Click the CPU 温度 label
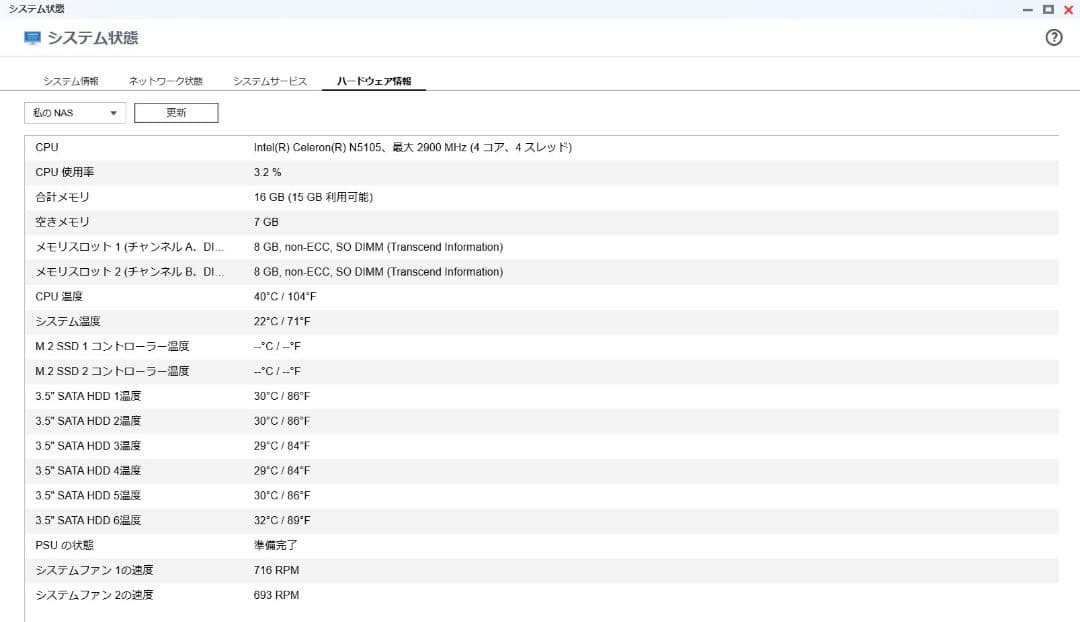 (x=59, y=296)
